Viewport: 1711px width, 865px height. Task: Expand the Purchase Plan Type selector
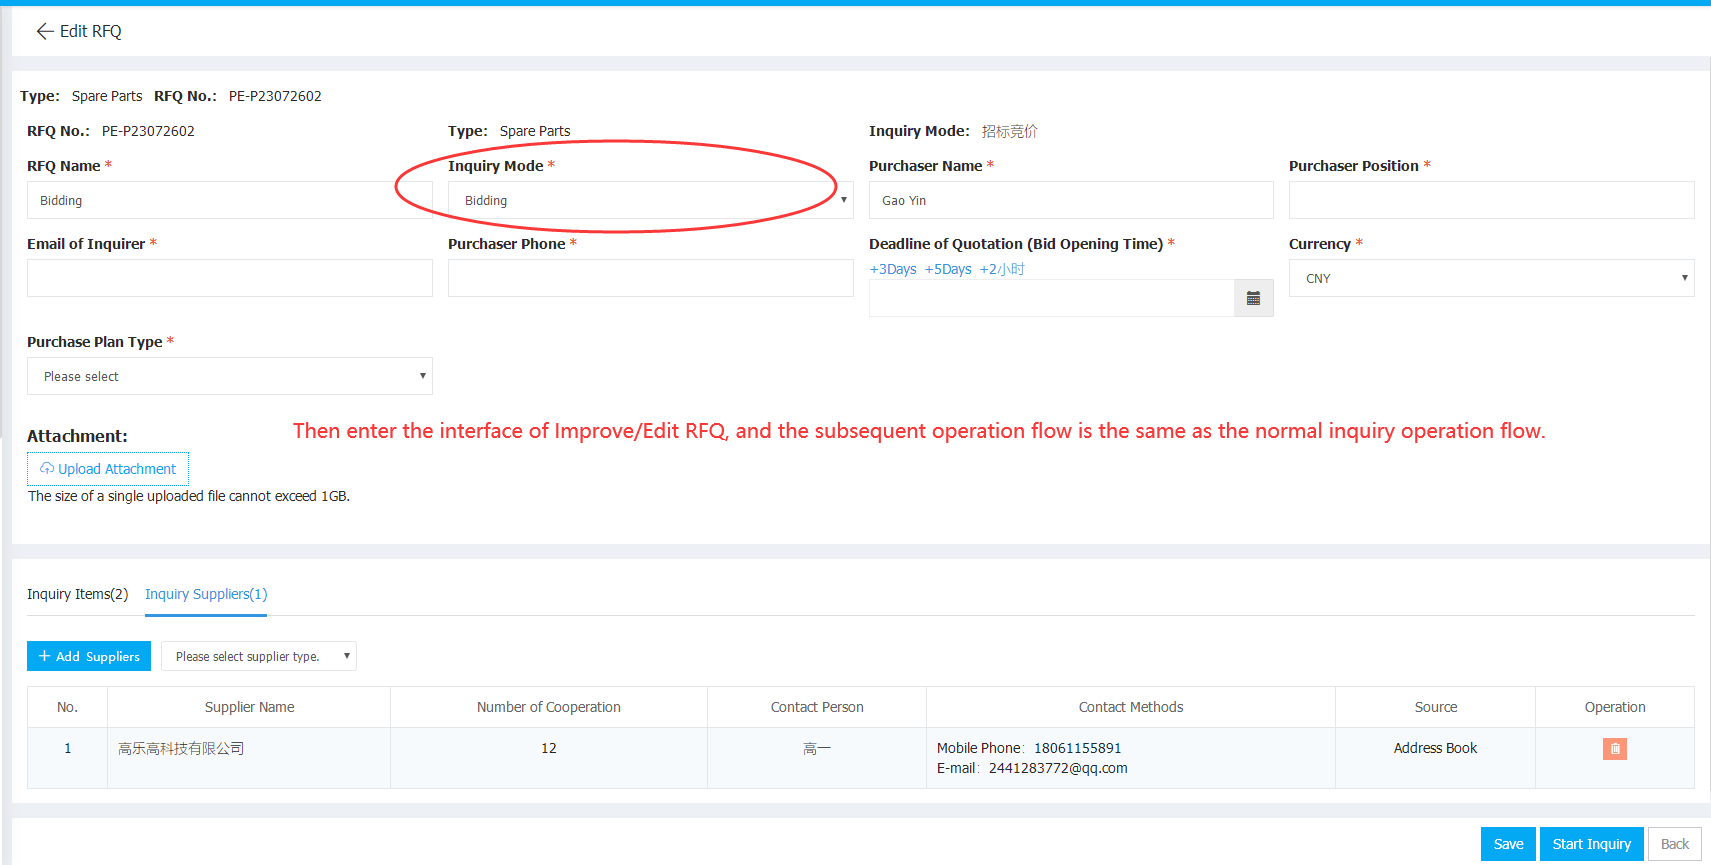[230, 376]
